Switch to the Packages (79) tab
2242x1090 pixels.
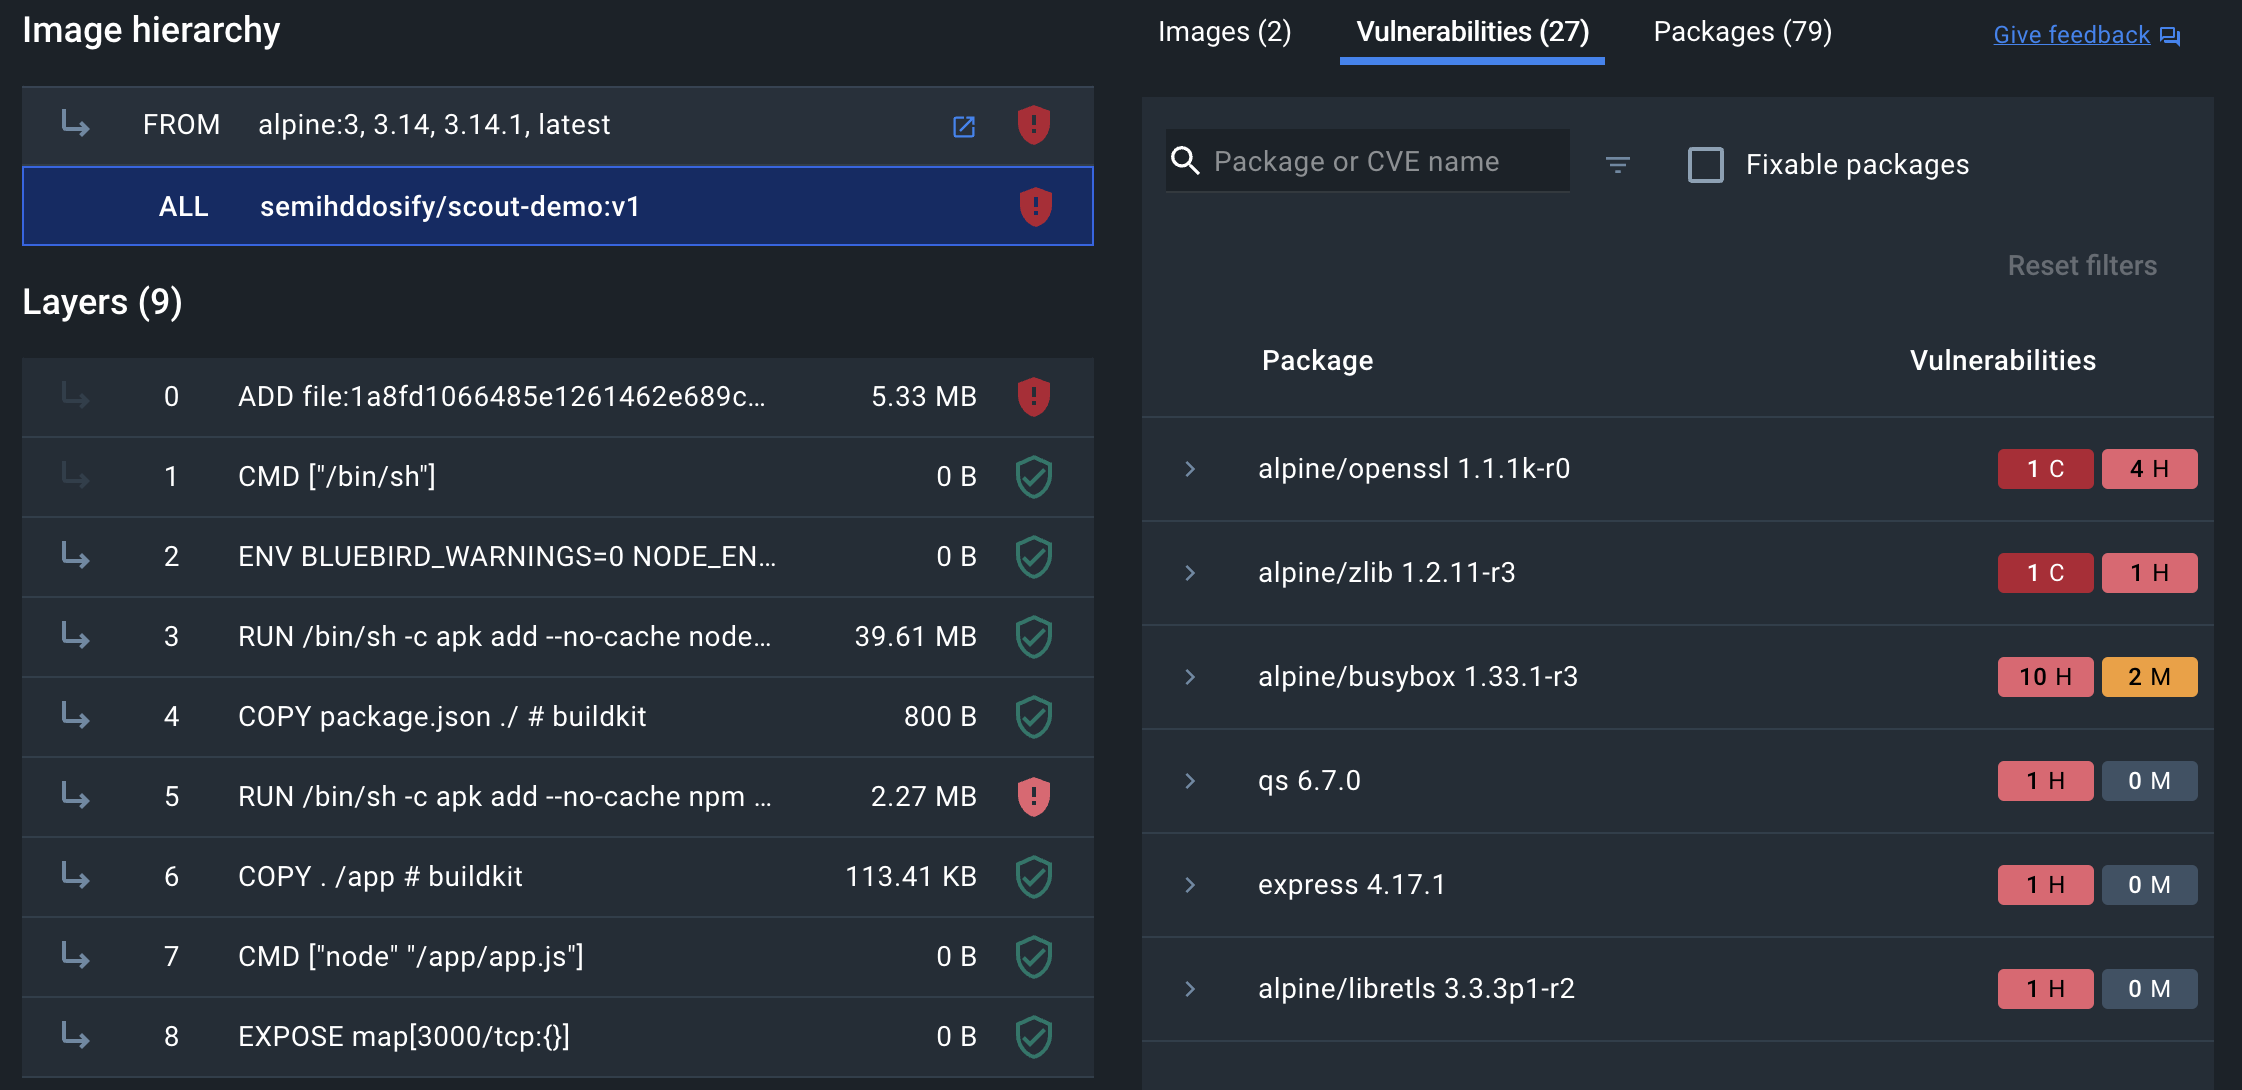pyautogui.click(x=1742, y=32)
